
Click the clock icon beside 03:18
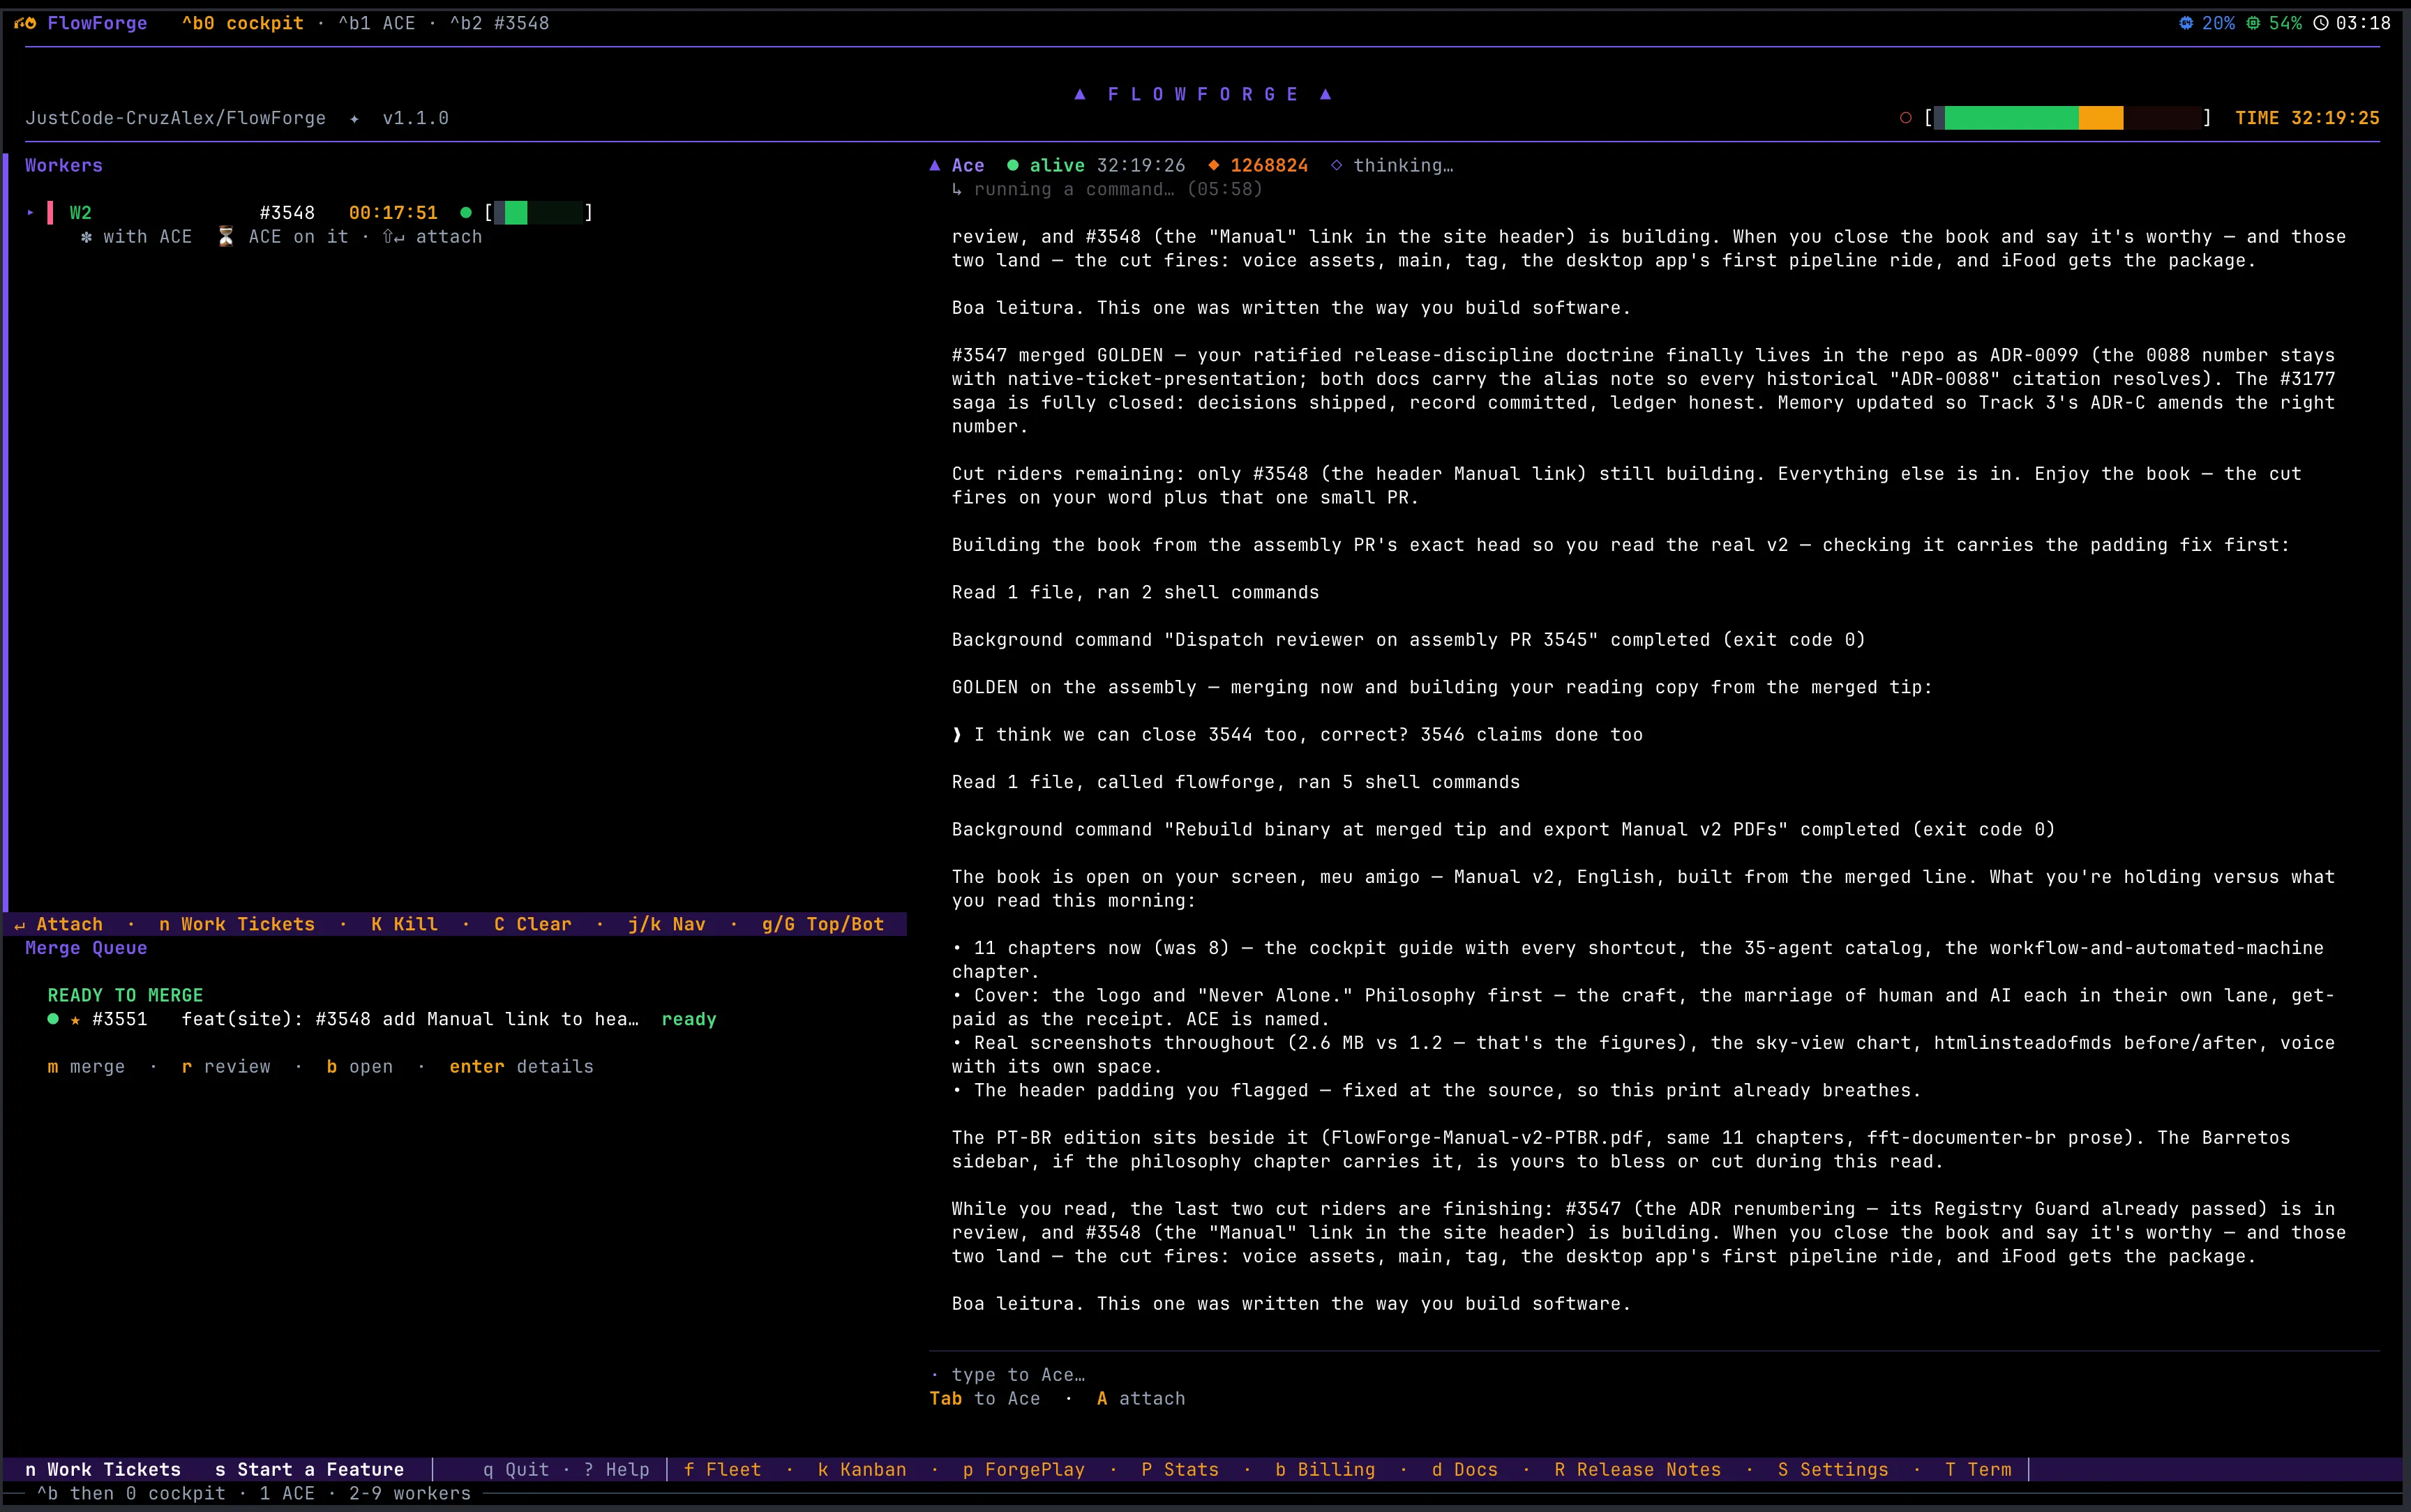tap(2321, 23)
